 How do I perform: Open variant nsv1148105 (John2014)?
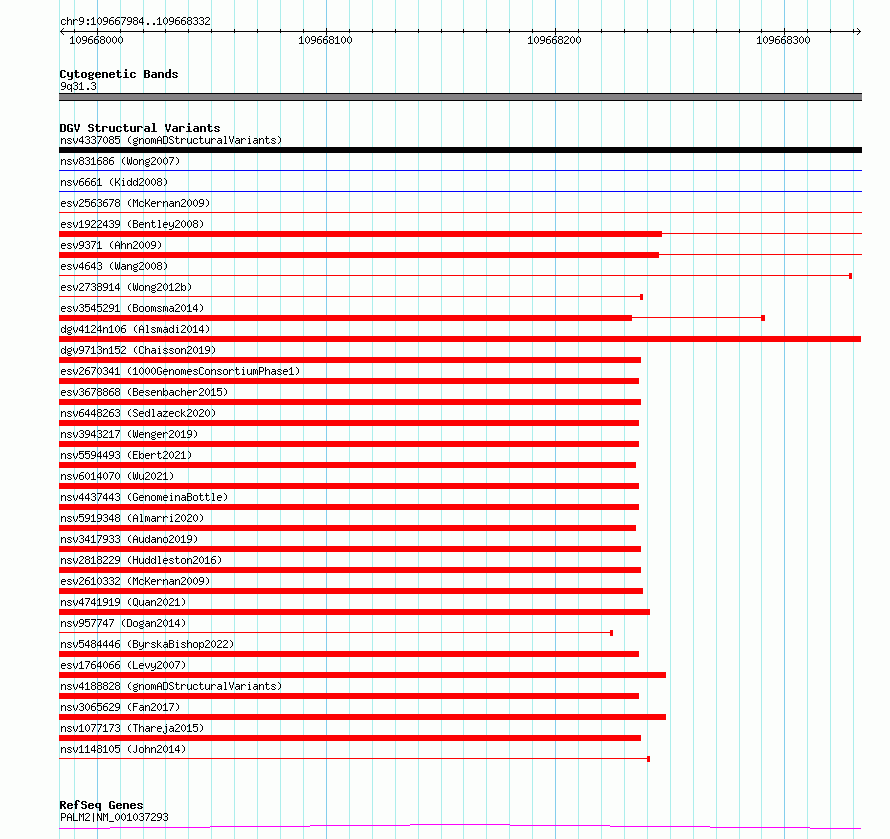(123, 749)
